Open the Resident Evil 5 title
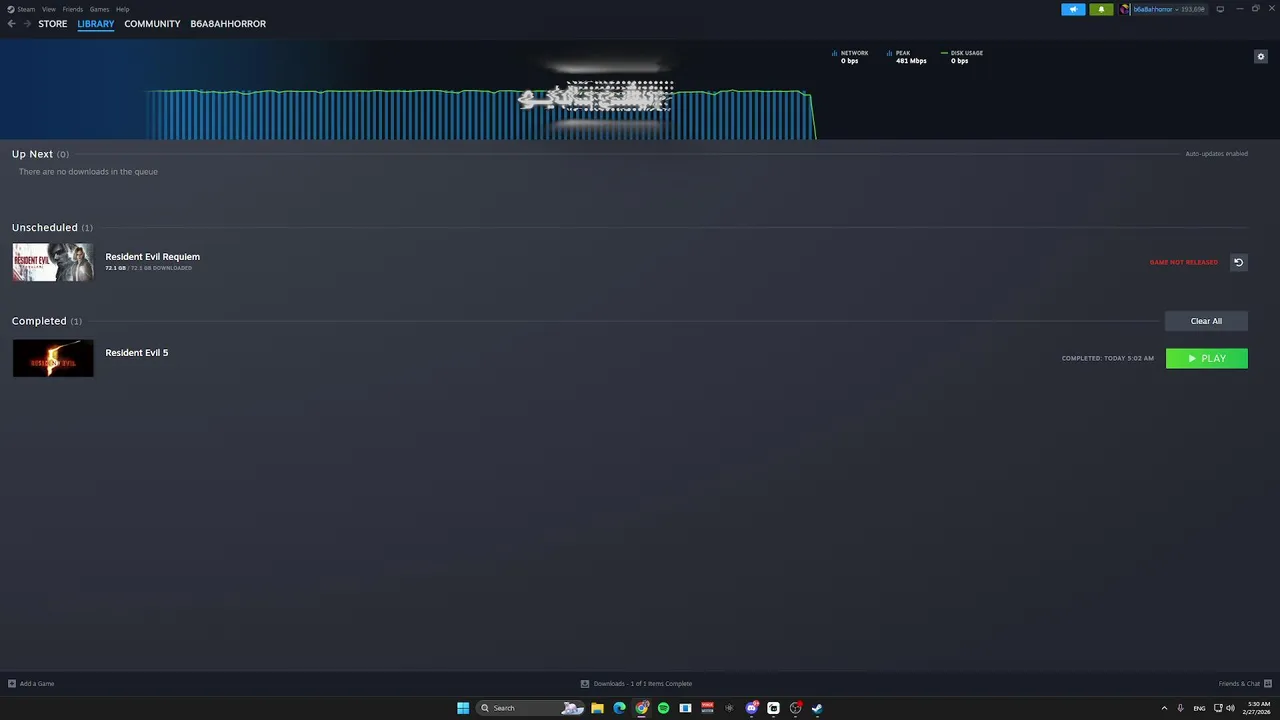Image resolution: width=1280 pixels, height=720 pixels. (x=137, y=353)
